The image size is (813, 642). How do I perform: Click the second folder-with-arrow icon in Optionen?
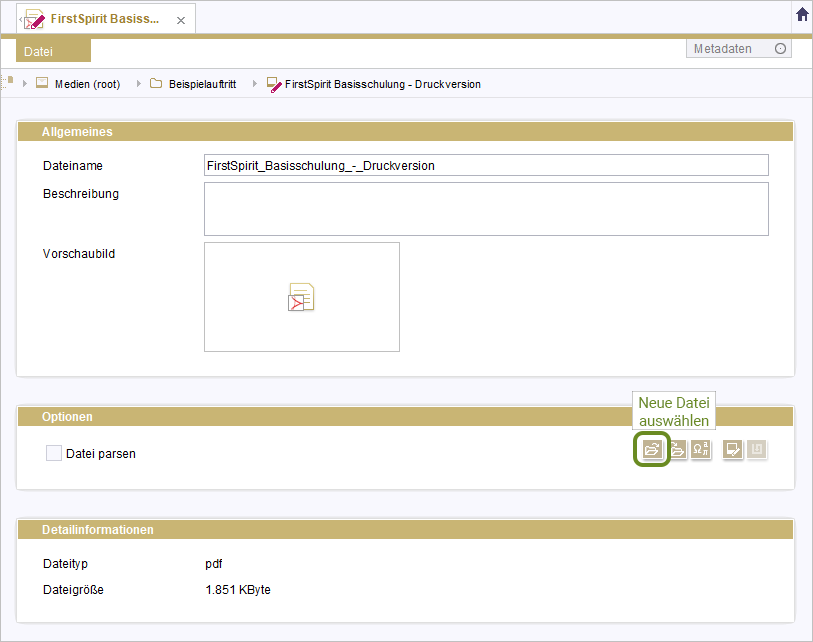(678, 449)
